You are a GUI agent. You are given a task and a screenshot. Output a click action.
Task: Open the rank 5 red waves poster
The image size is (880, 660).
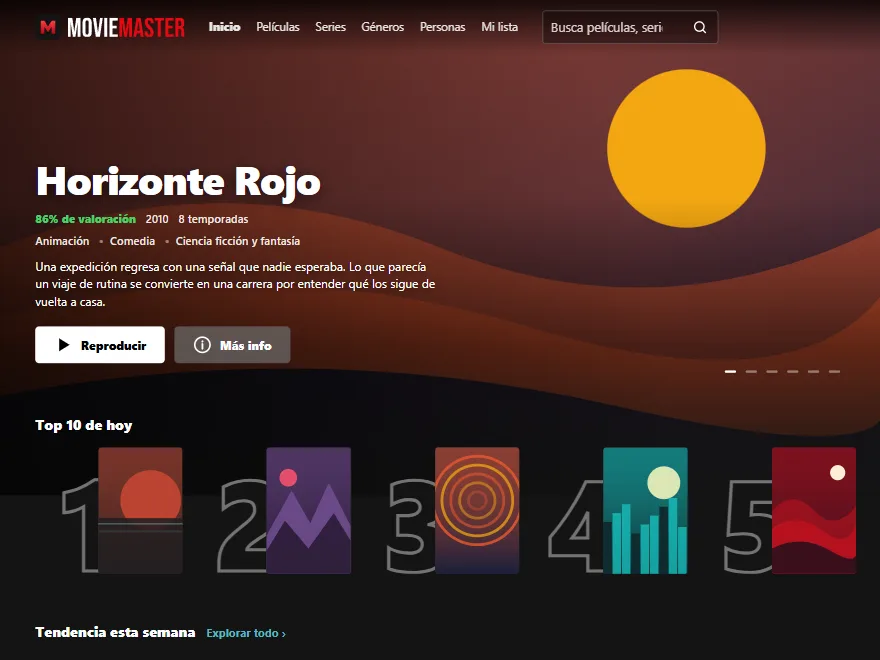point(814,510)
